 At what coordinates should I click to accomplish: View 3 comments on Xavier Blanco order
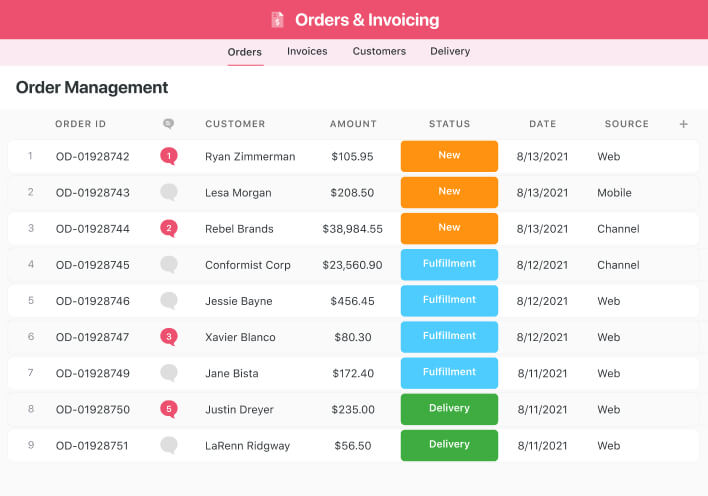(x=169, y=337)
